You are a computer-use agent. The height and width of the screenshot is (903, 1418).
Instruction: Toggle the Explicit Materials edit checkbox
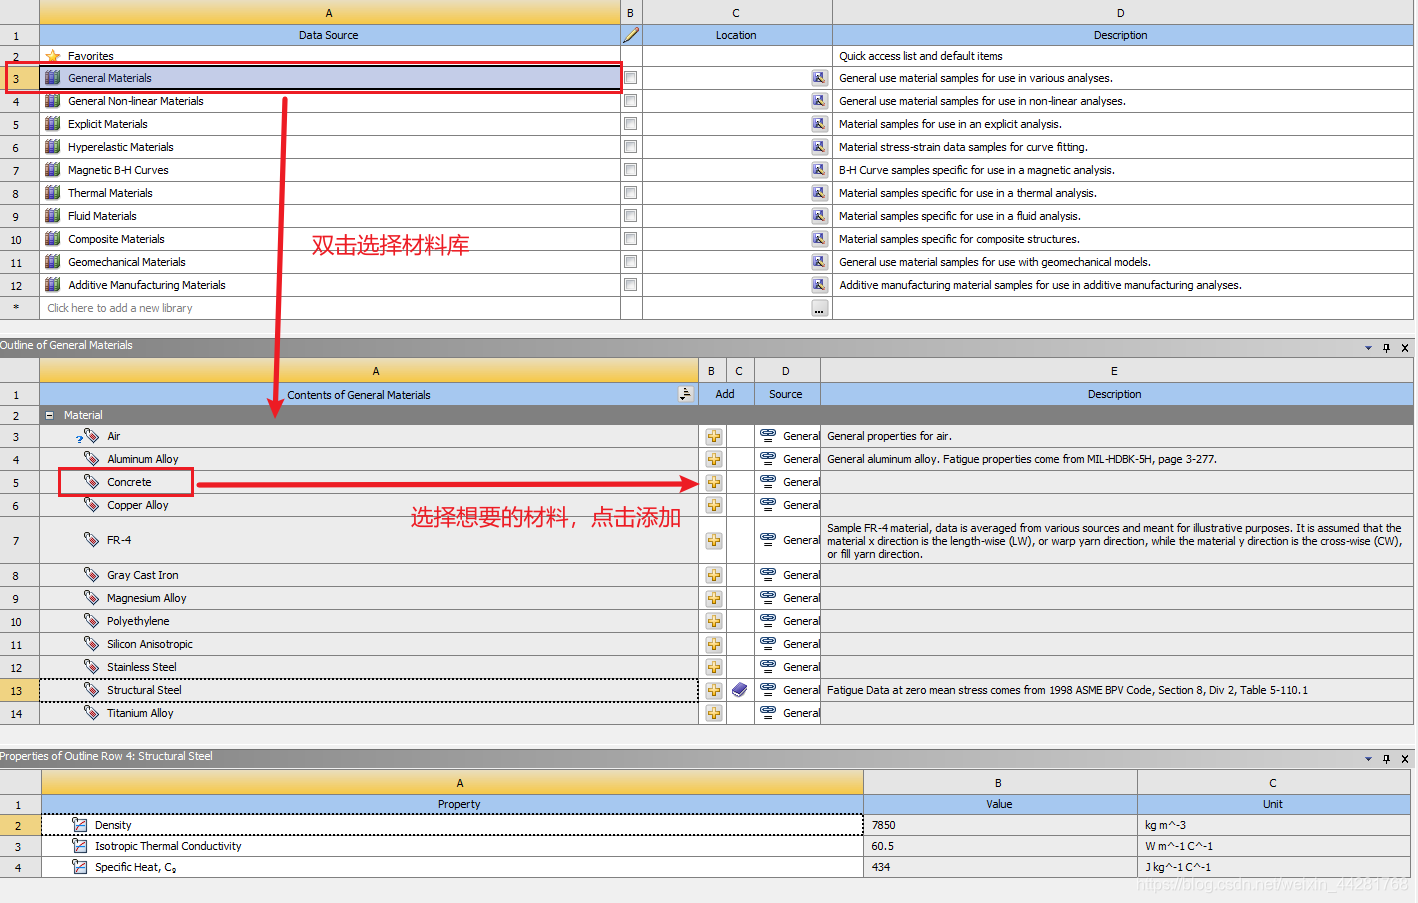coord(630,124)
